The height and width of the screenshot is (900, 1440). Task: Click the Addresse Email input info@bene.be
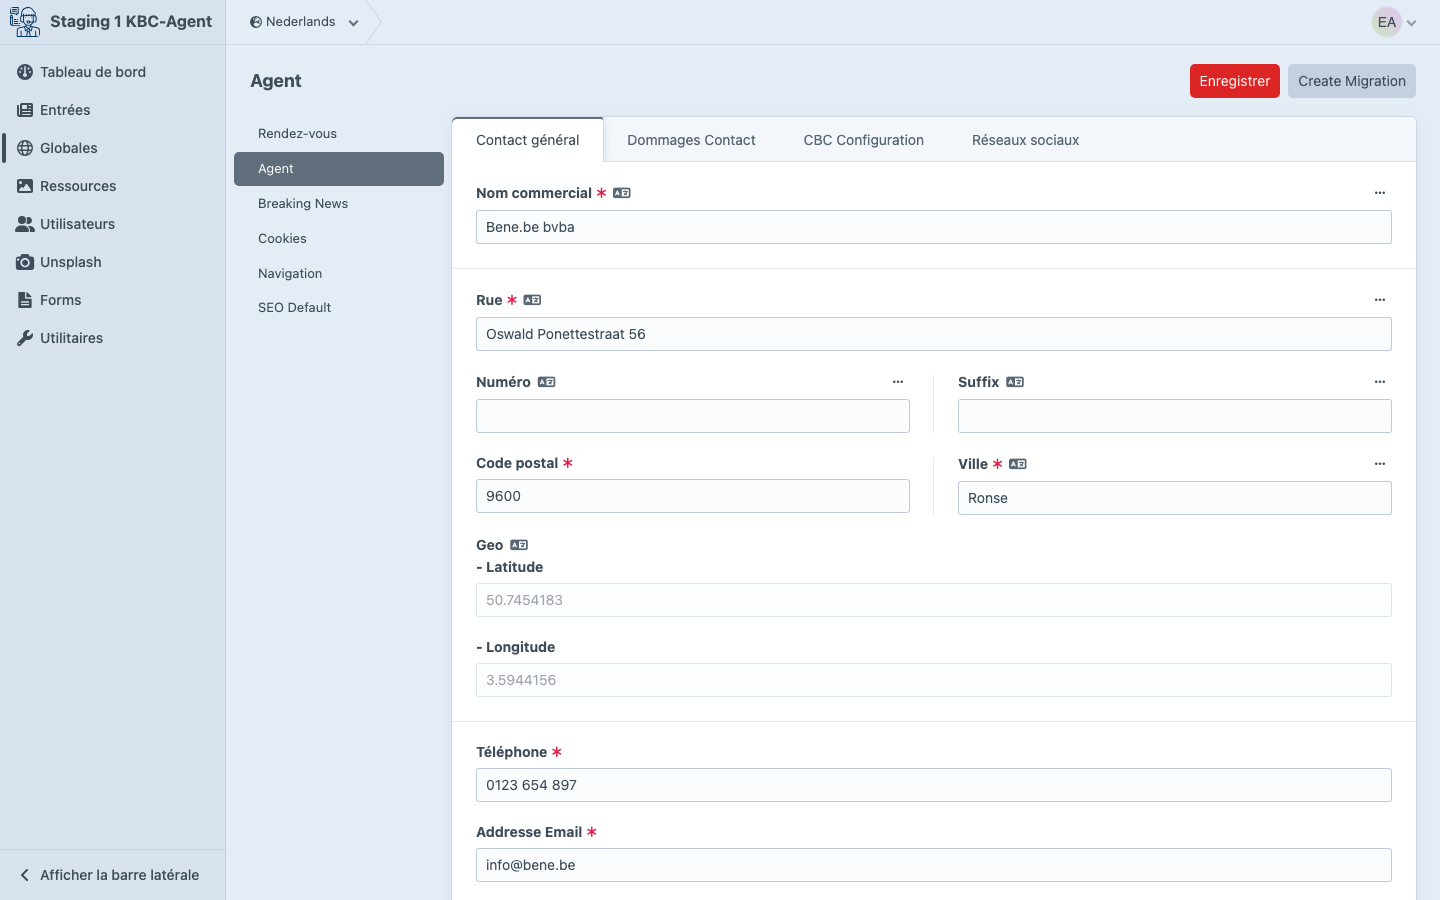click(934, 865)
